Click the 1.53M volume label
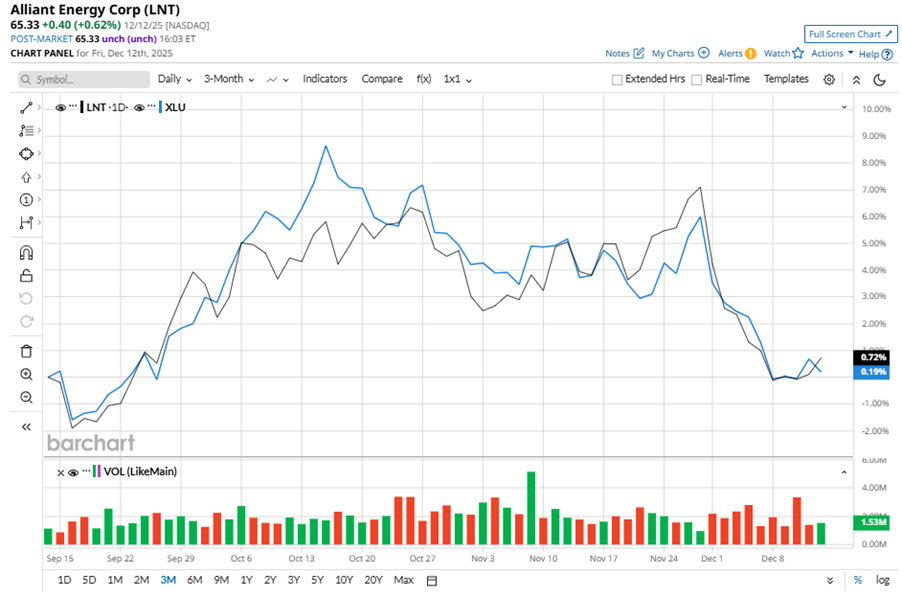 click(x=872, y=522)
